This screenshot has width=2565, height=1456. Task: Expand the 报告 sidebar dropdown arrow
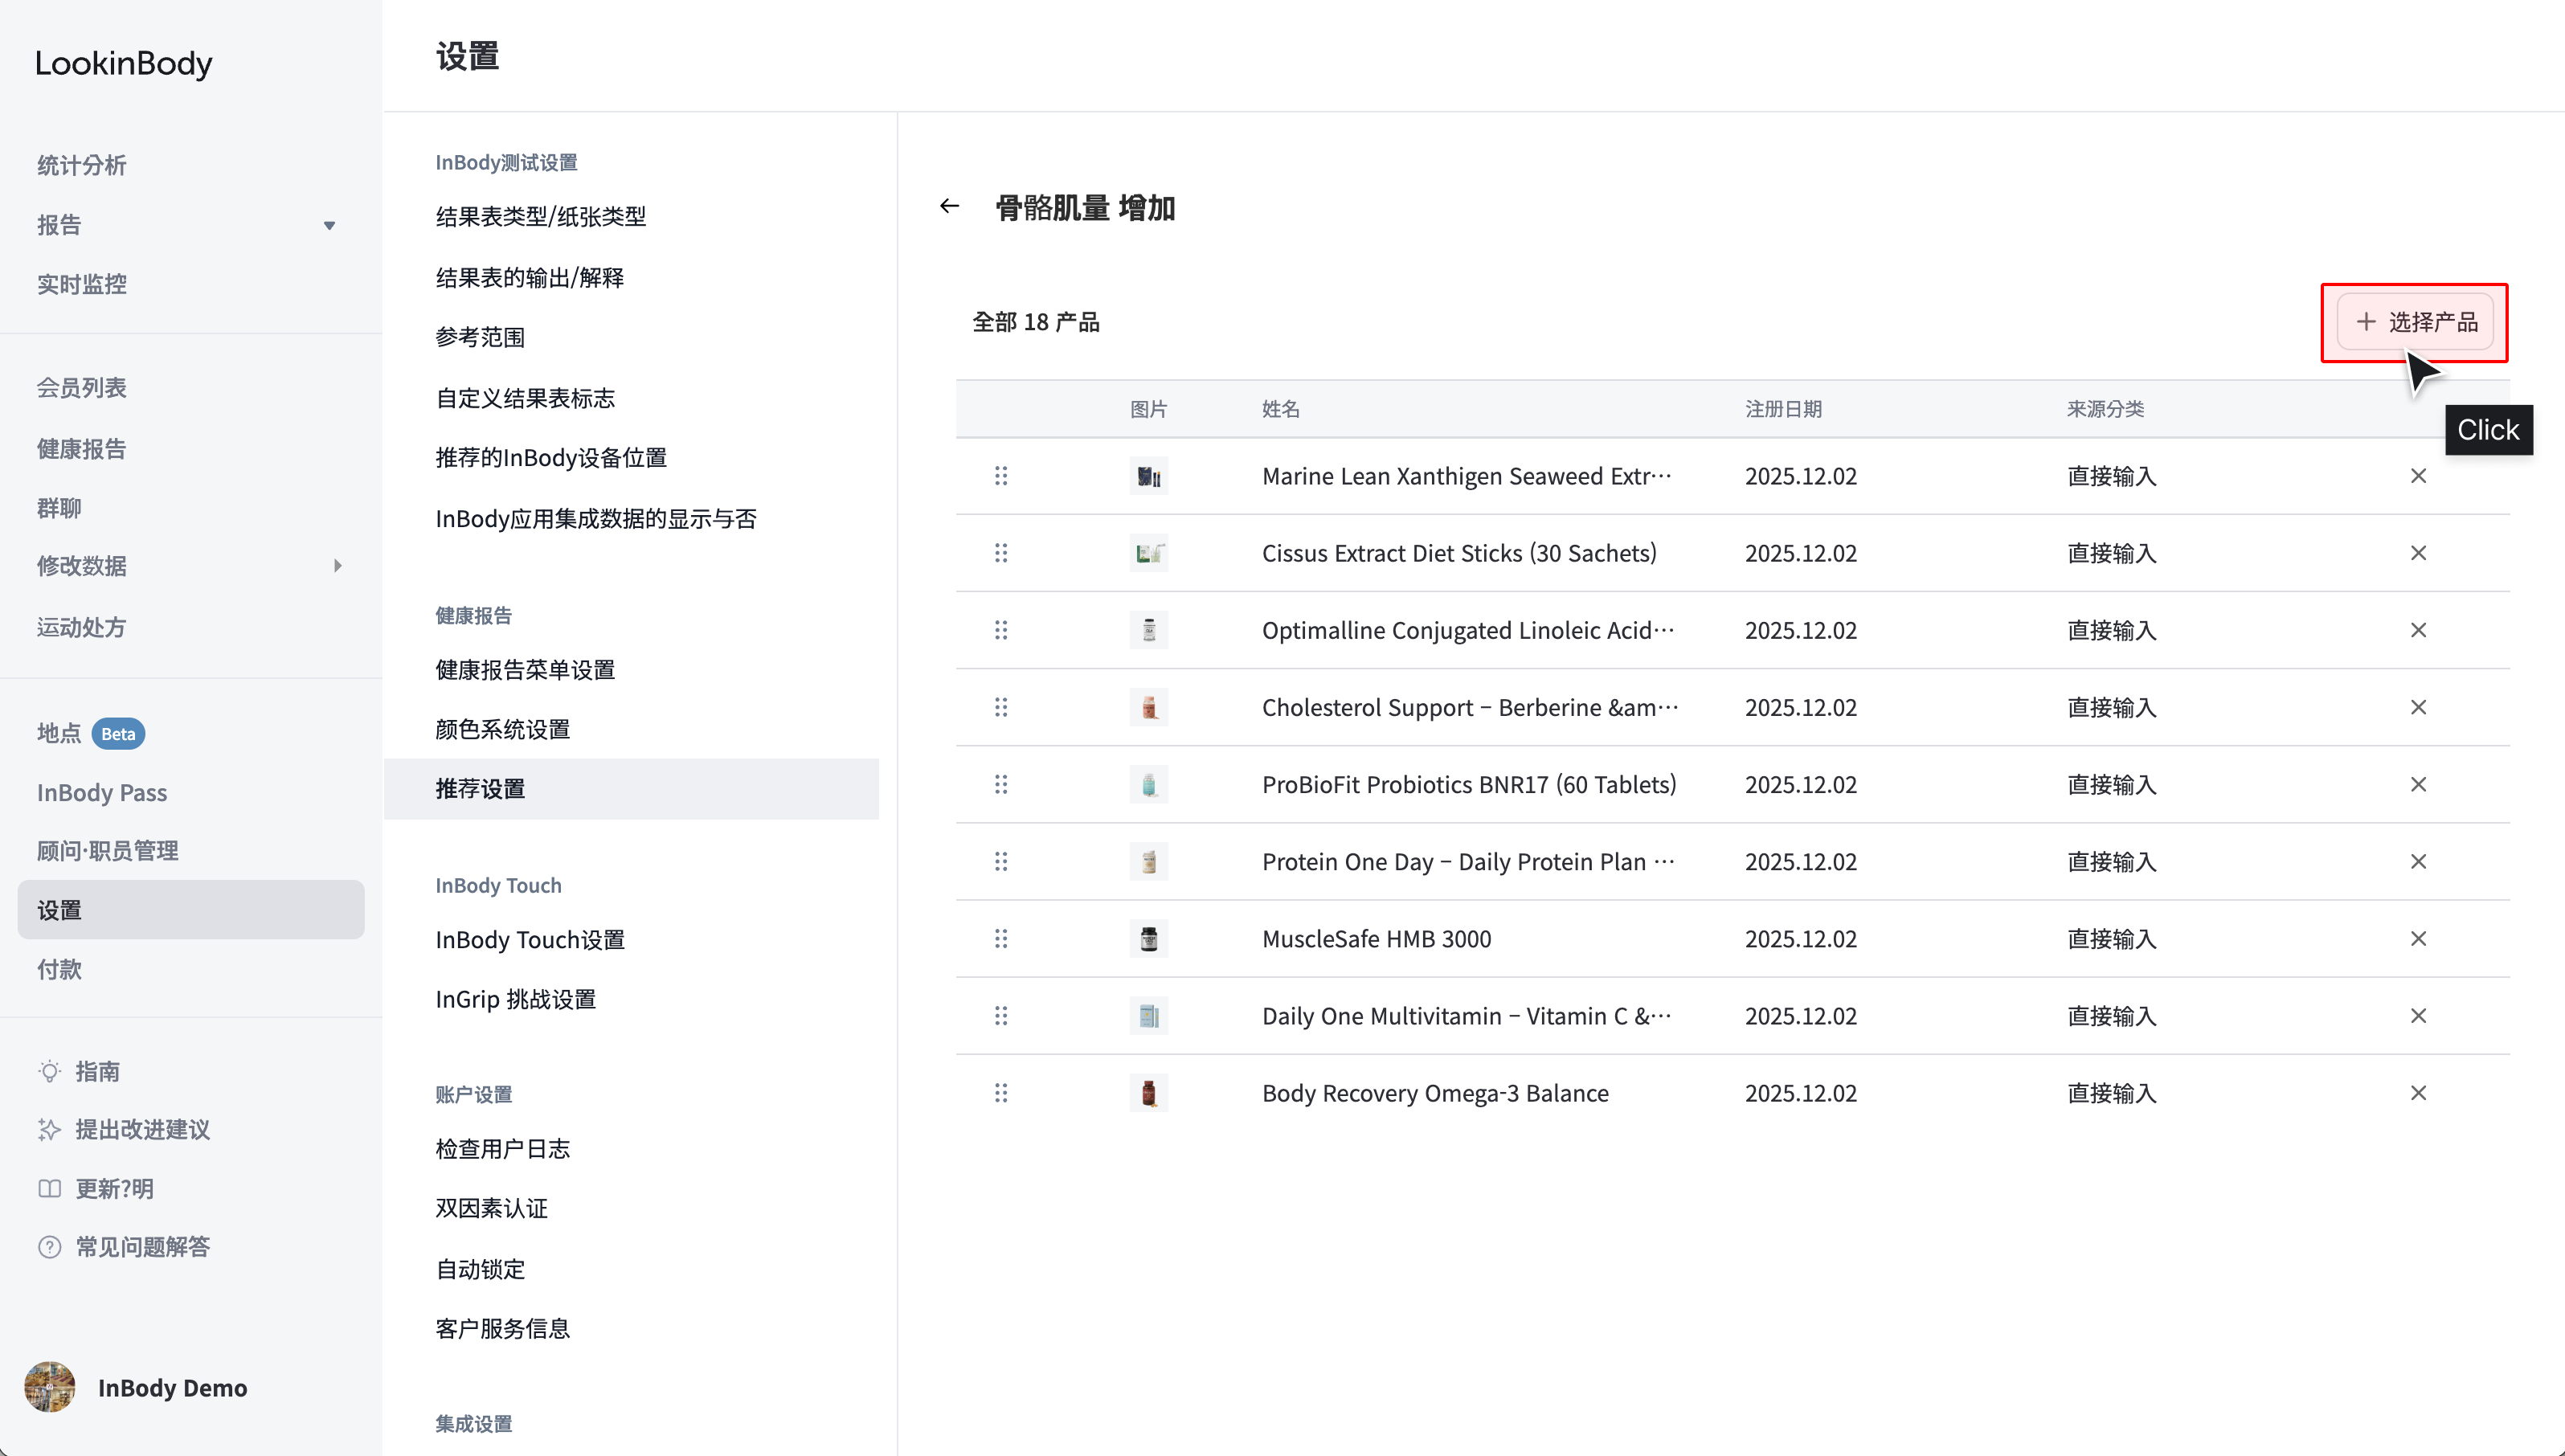329,226
